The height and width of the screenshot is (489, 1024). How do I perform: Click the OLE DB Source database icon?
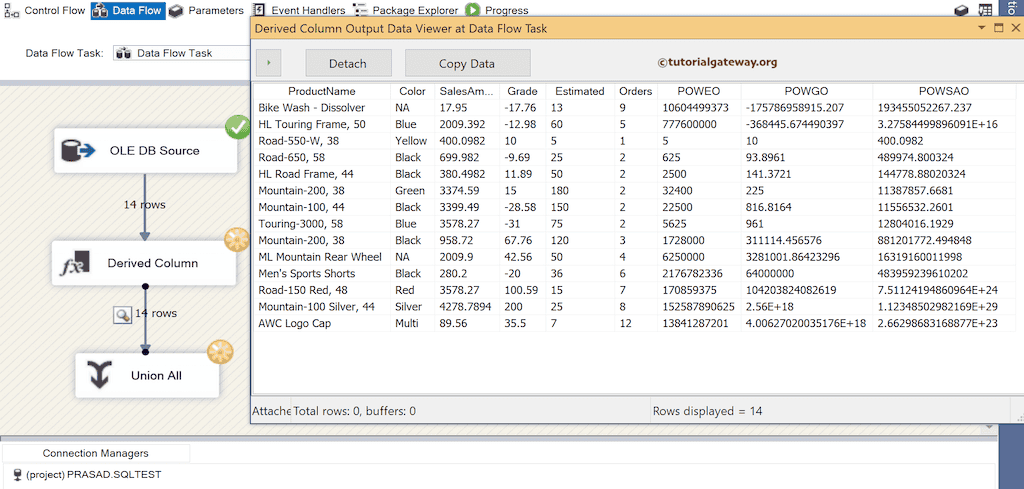pyautogui.click(x=78, y=151)
